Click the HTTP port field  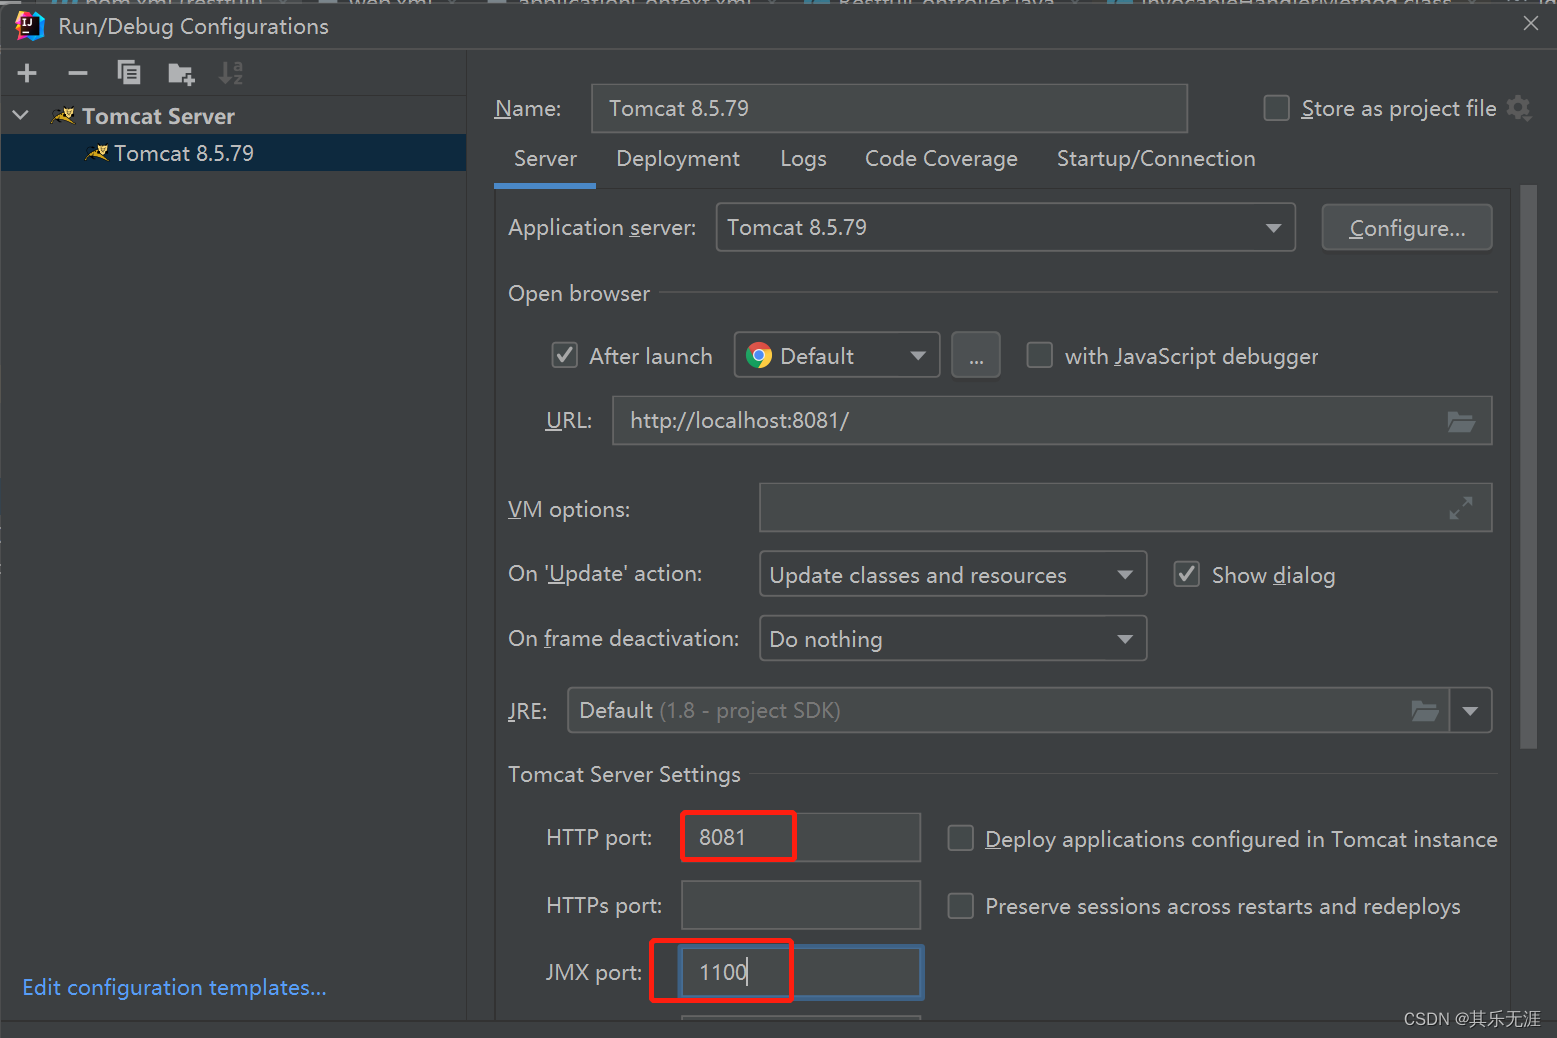pos(801,837)
